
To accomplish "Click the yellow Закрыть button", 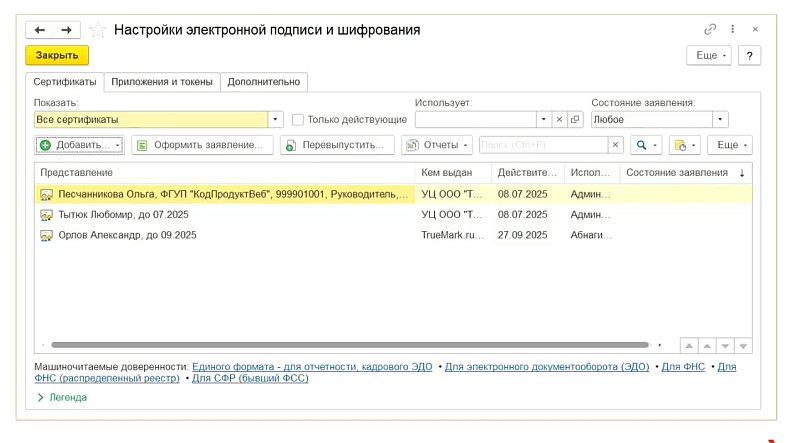I will [57, 56].
